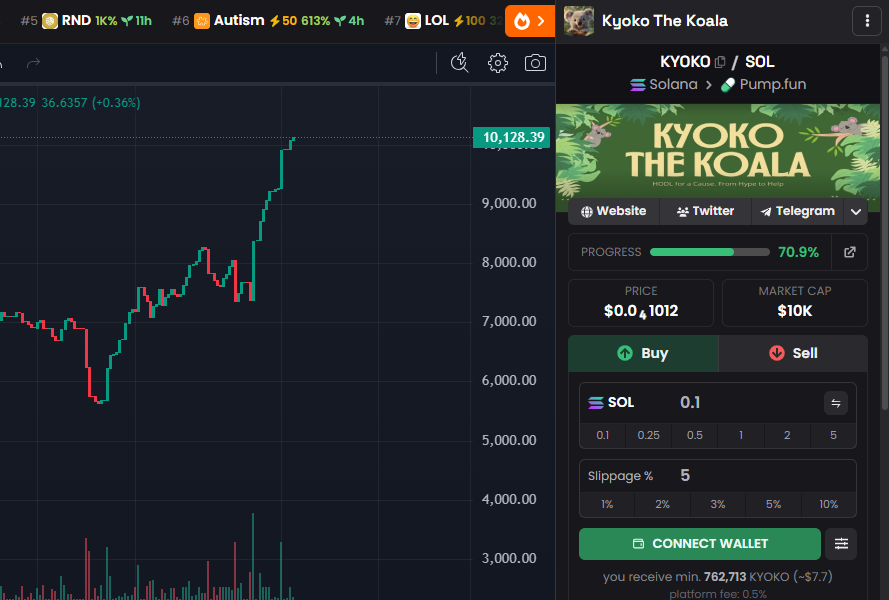Take a chart snapshot with camera icon
The image size is (889, 600).
pos(535,63)
